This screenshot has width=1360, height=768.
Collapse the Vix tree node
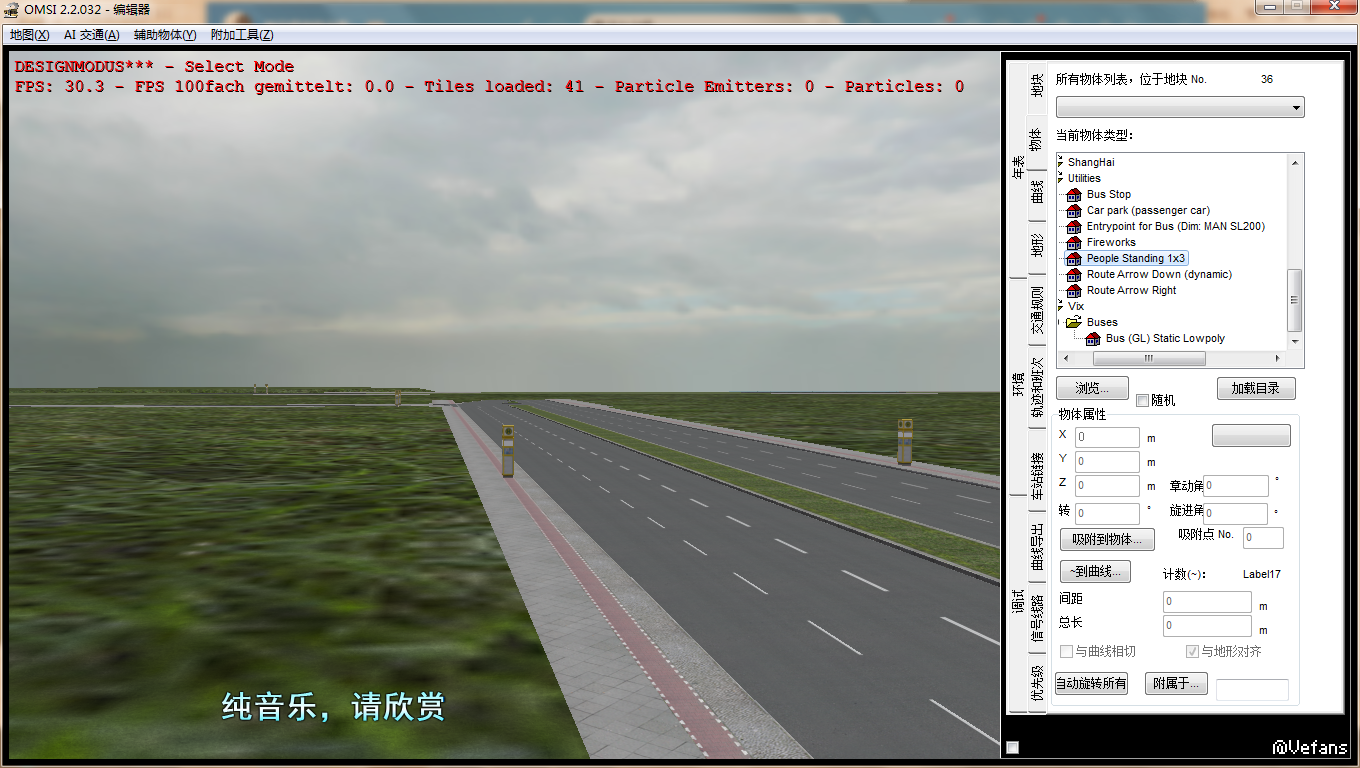1060,306
